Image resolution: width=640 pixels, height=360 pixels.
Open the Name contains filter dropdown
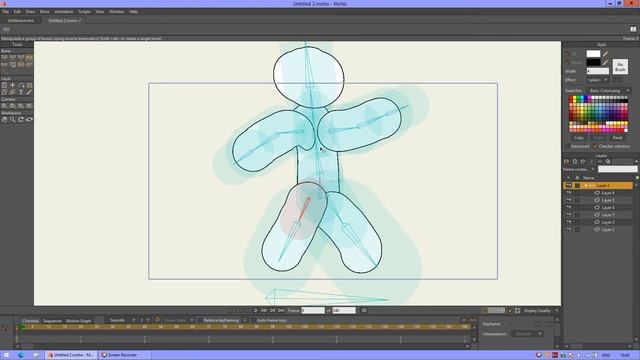point(579,169)
